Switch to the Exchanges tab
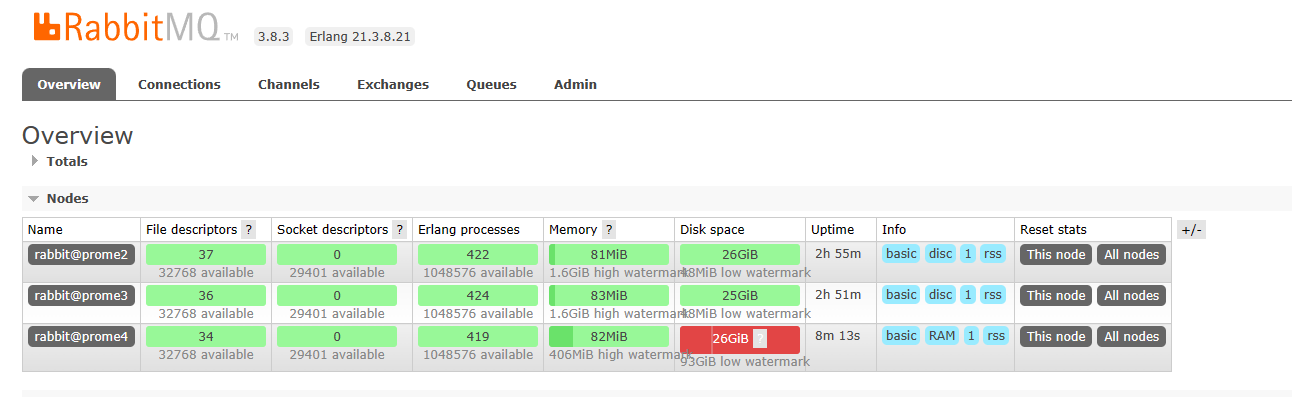The image size is (1292, 397). pyautogui.click(x=393, y=84)
